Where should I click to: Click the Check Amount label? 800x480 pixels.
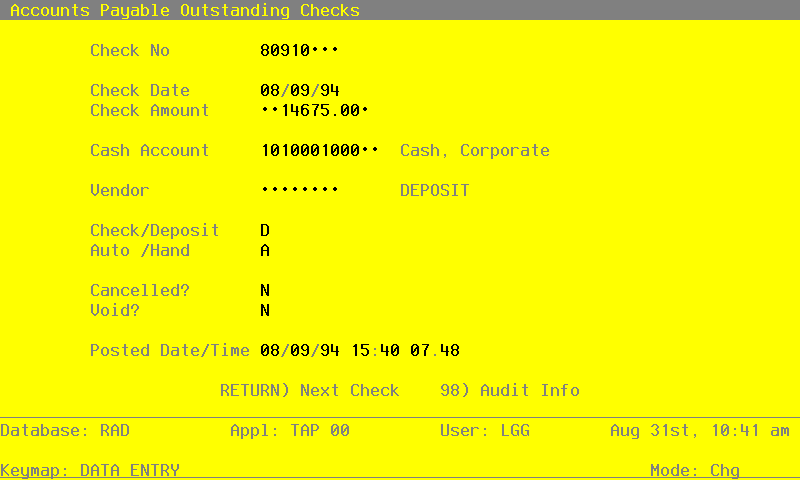pyautogui.click(x=149, y=110)
